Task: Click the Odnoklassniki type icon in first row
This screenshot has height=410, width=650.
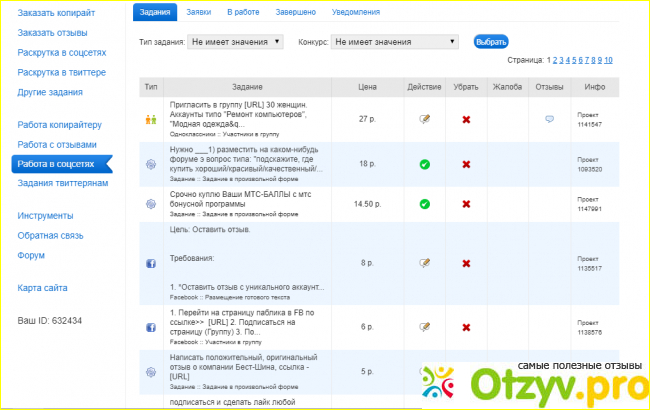Action: [151, 119]
